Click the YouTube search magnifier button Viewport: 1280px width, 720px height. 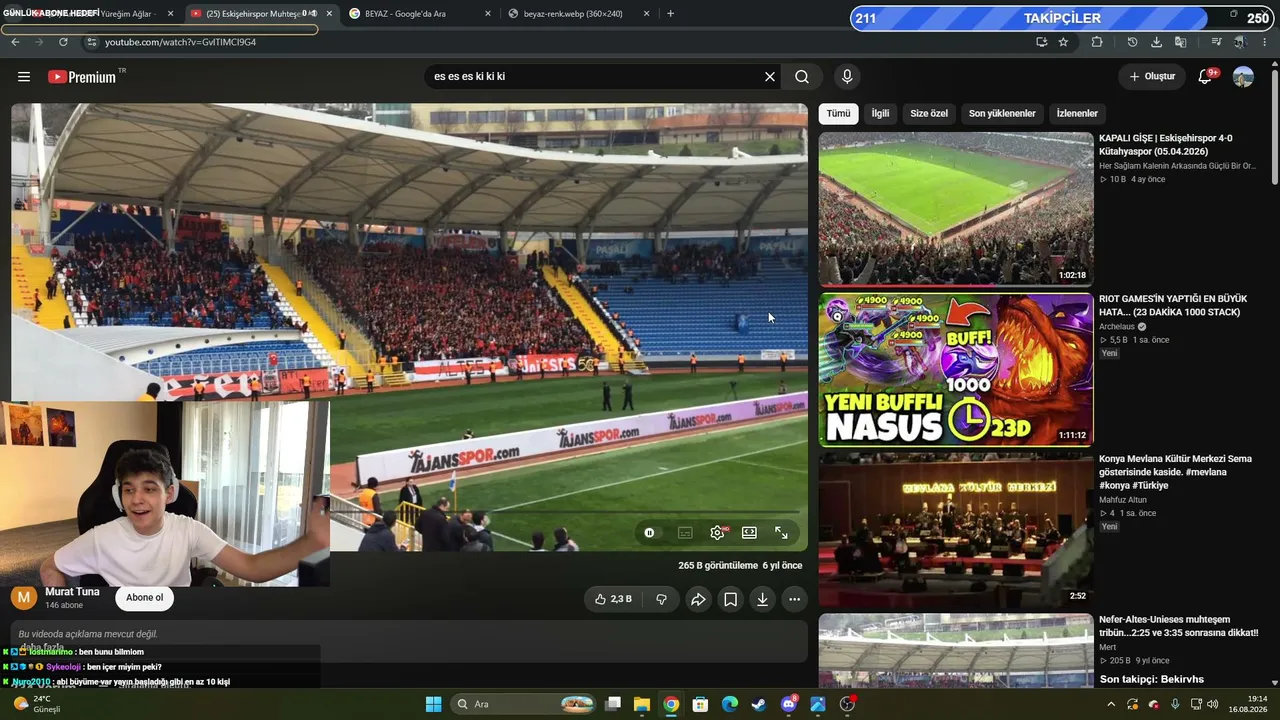(802, 77)
